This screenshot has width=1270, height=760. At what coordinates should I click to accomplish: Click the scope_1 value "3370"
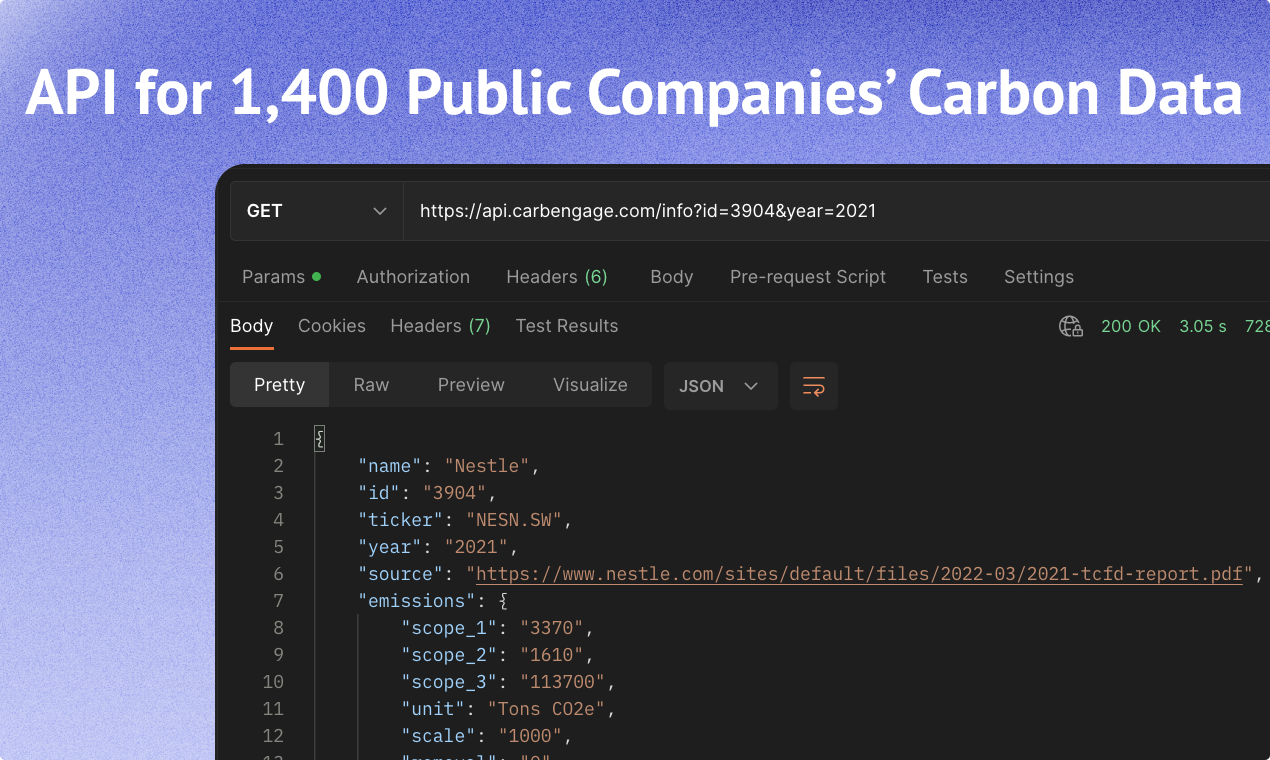tap(552, 628)
